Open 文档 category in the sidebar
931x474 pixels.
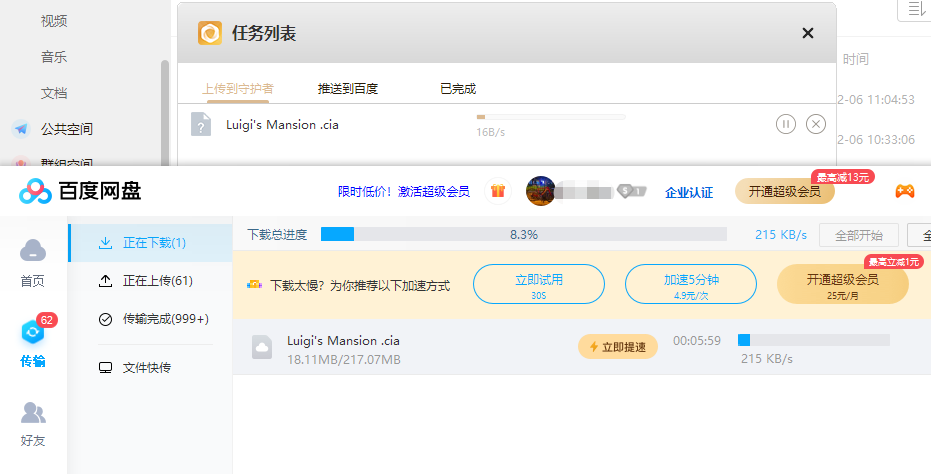(x=54, y=93)
